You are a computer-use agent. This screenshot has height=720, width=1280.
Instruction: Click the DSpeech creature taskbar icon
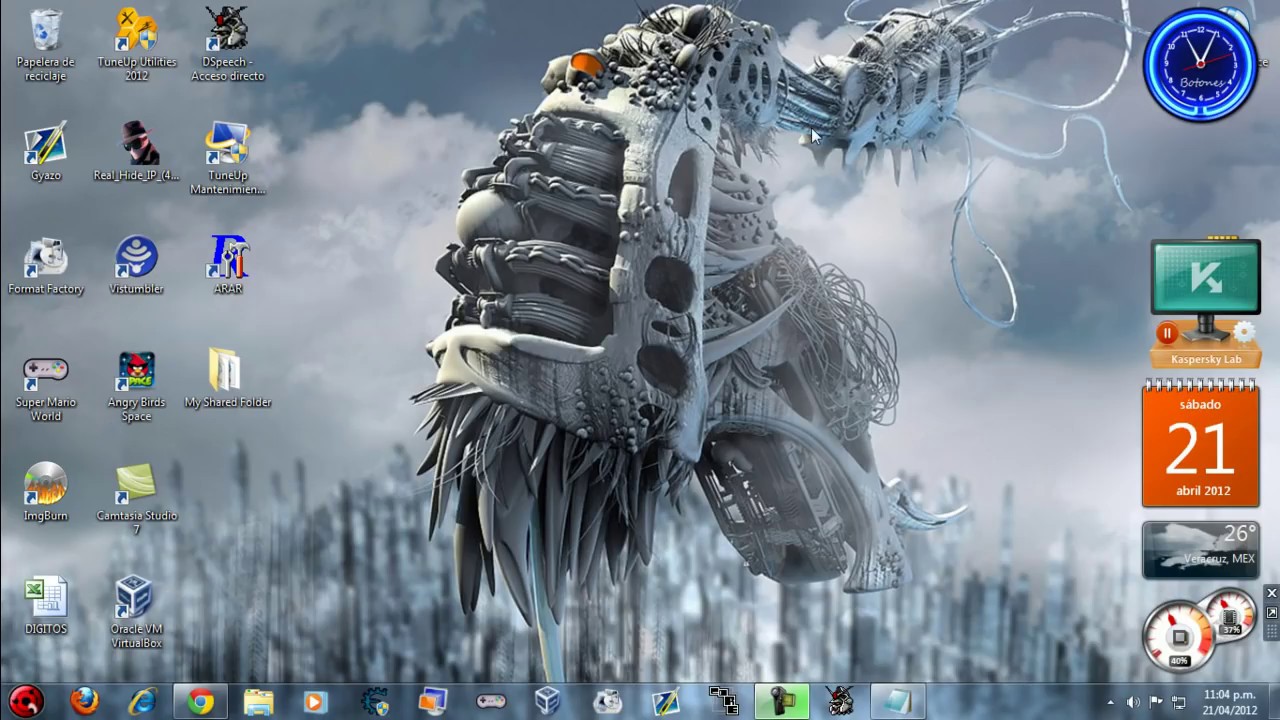[840, 701]
